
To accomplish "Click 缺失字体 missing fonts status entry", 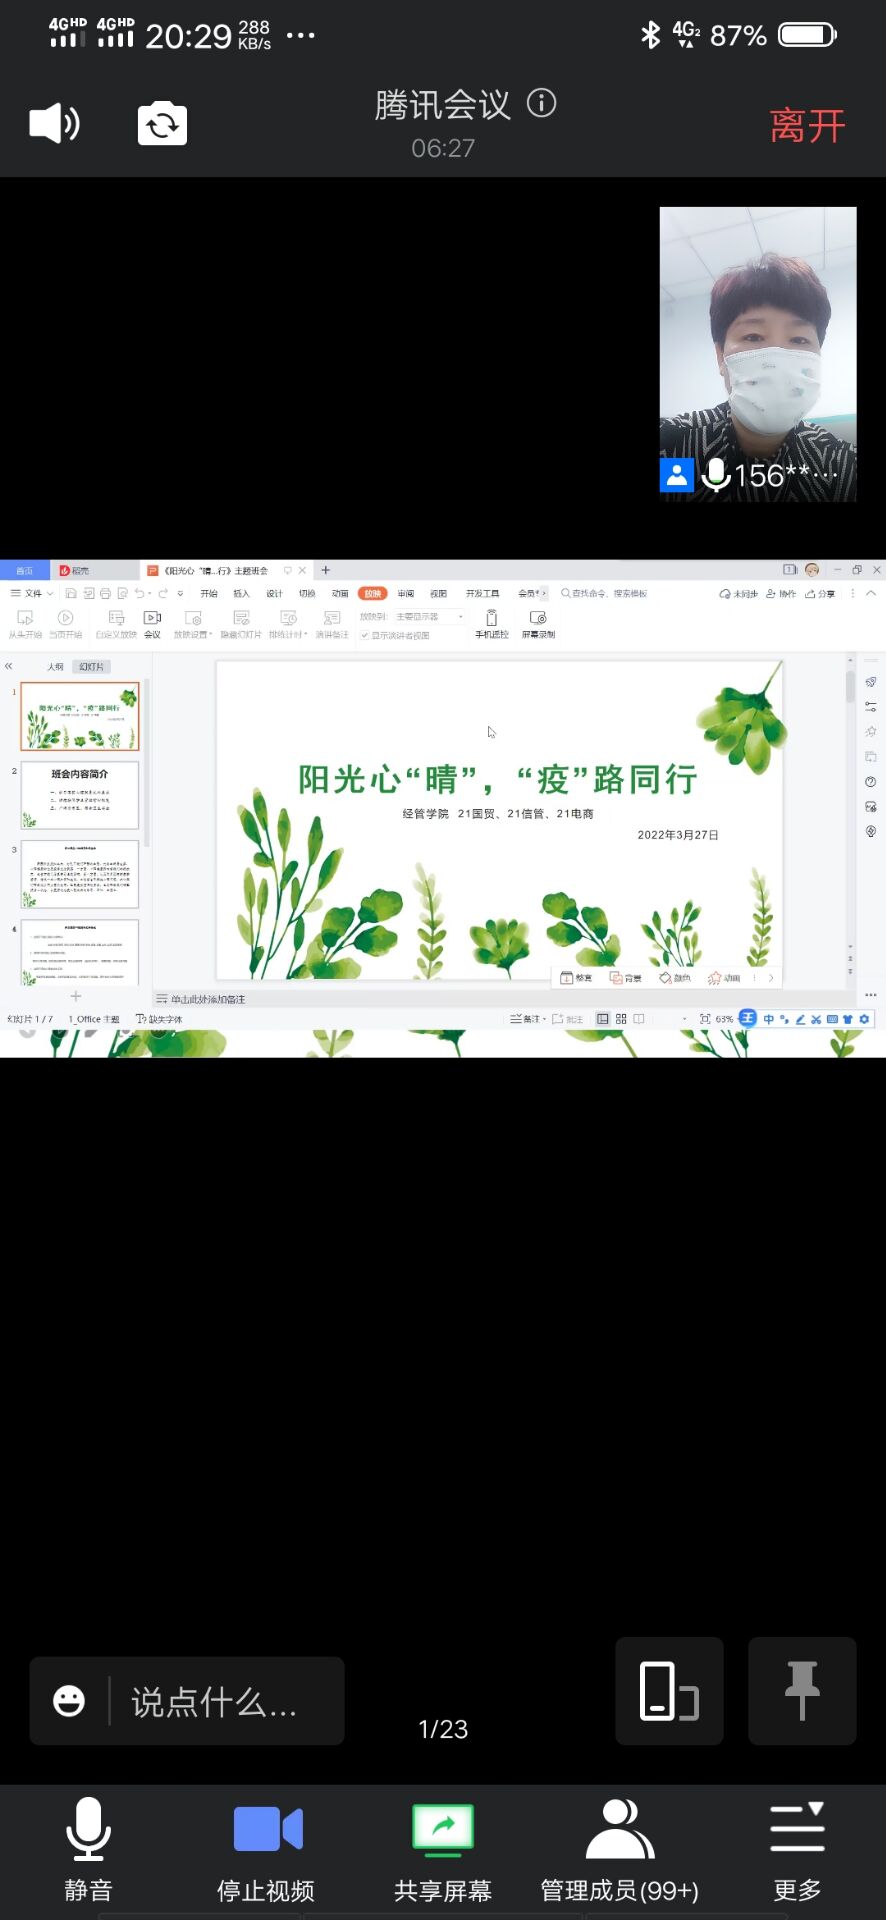I will tap(159, 1019).
